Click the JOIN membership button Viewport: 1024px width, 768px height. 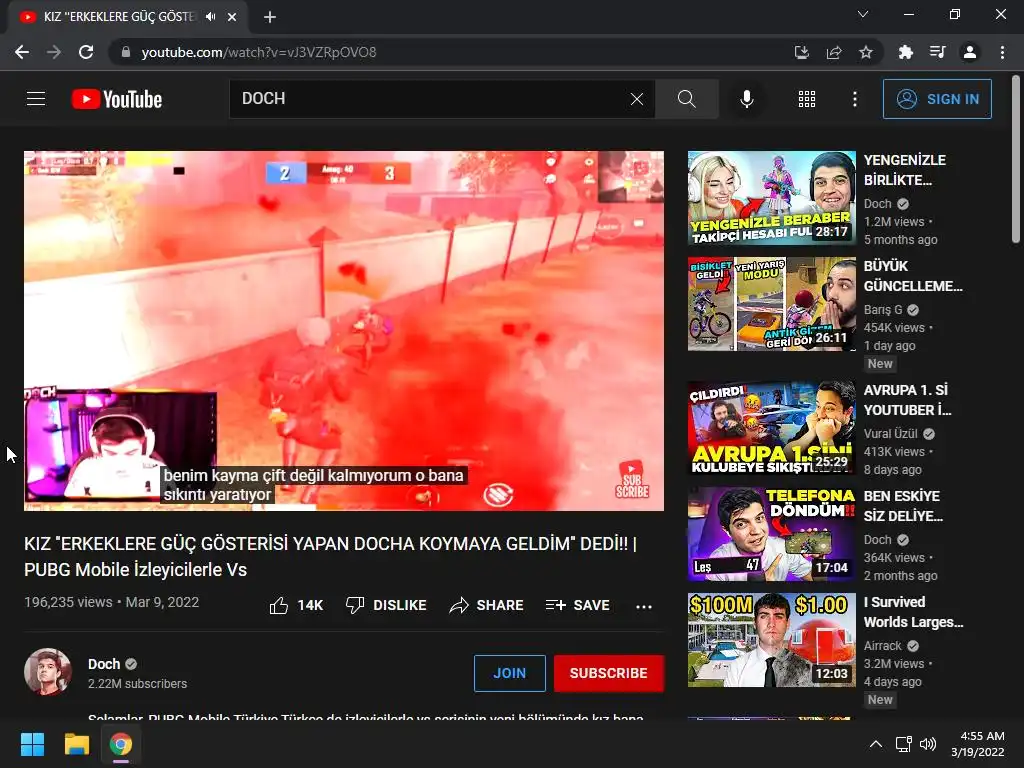click(x=509, y=673)
